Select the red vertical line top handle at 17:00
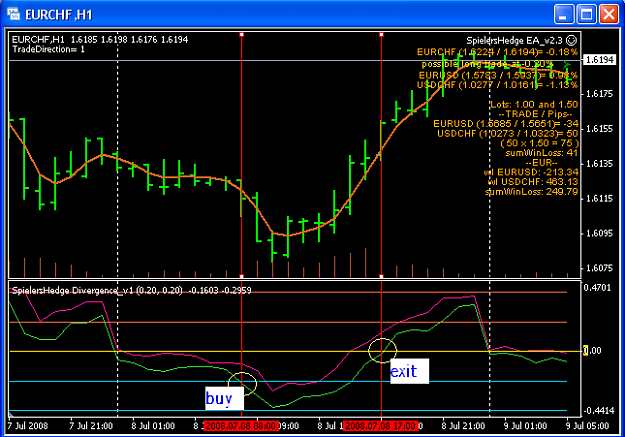Screen dimensions: 625x437 pyautogui.click(x=381, y=35)
